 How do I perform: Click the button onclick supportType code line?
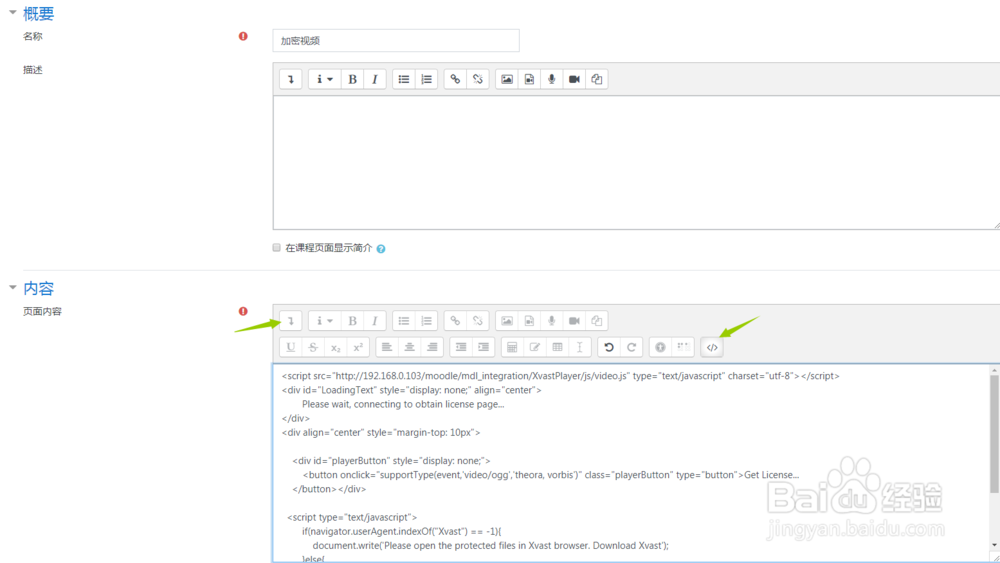(x=551, y=475)
